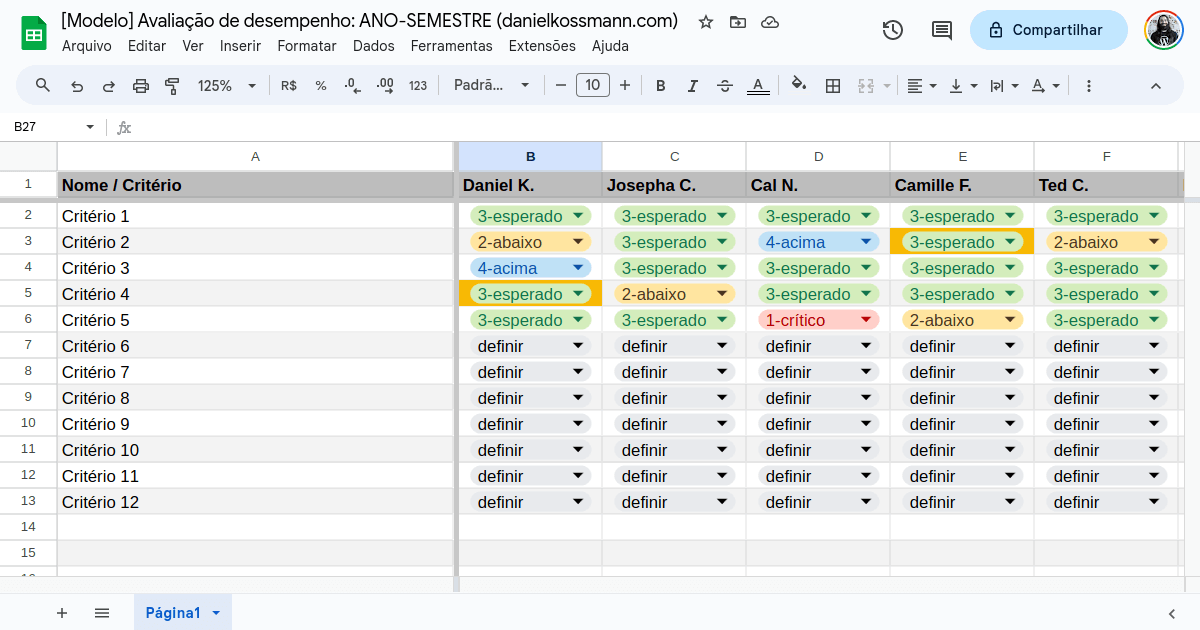Open the font family dropdown
Screen dimensions: 1200x630
[491, 86]
